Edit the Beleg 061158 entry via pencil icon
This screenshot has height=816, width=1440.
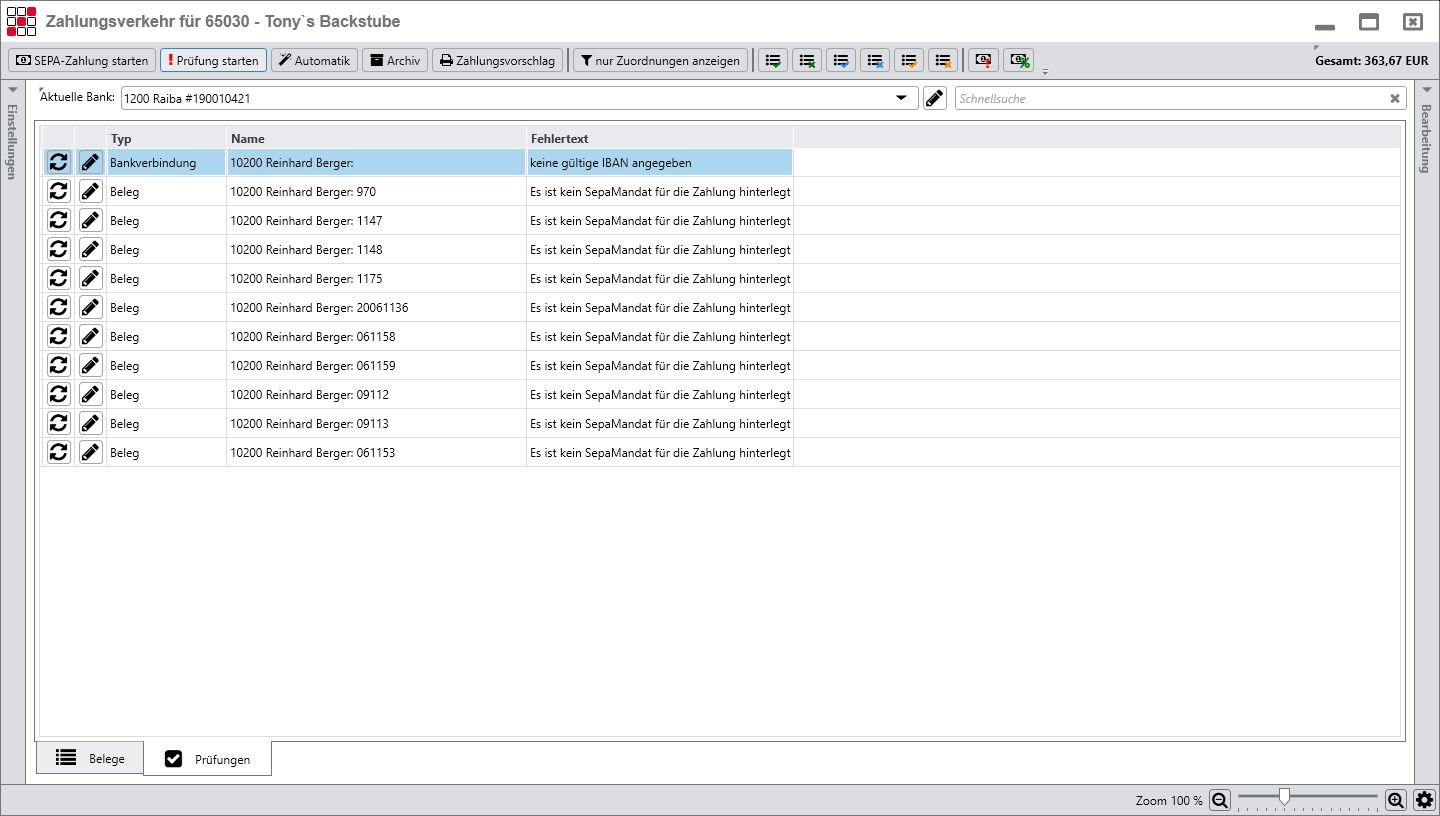[x=90, y=337]
